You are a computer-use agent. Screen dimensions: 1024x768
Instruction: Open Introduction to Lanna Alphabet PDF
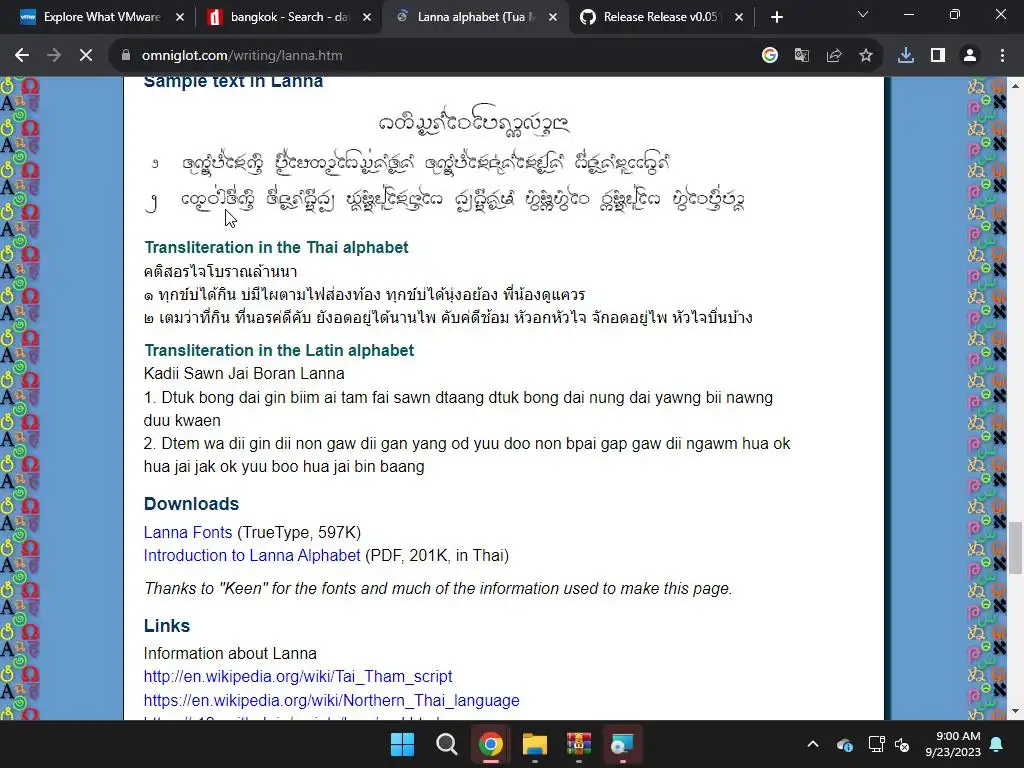[x=252, y=555]
